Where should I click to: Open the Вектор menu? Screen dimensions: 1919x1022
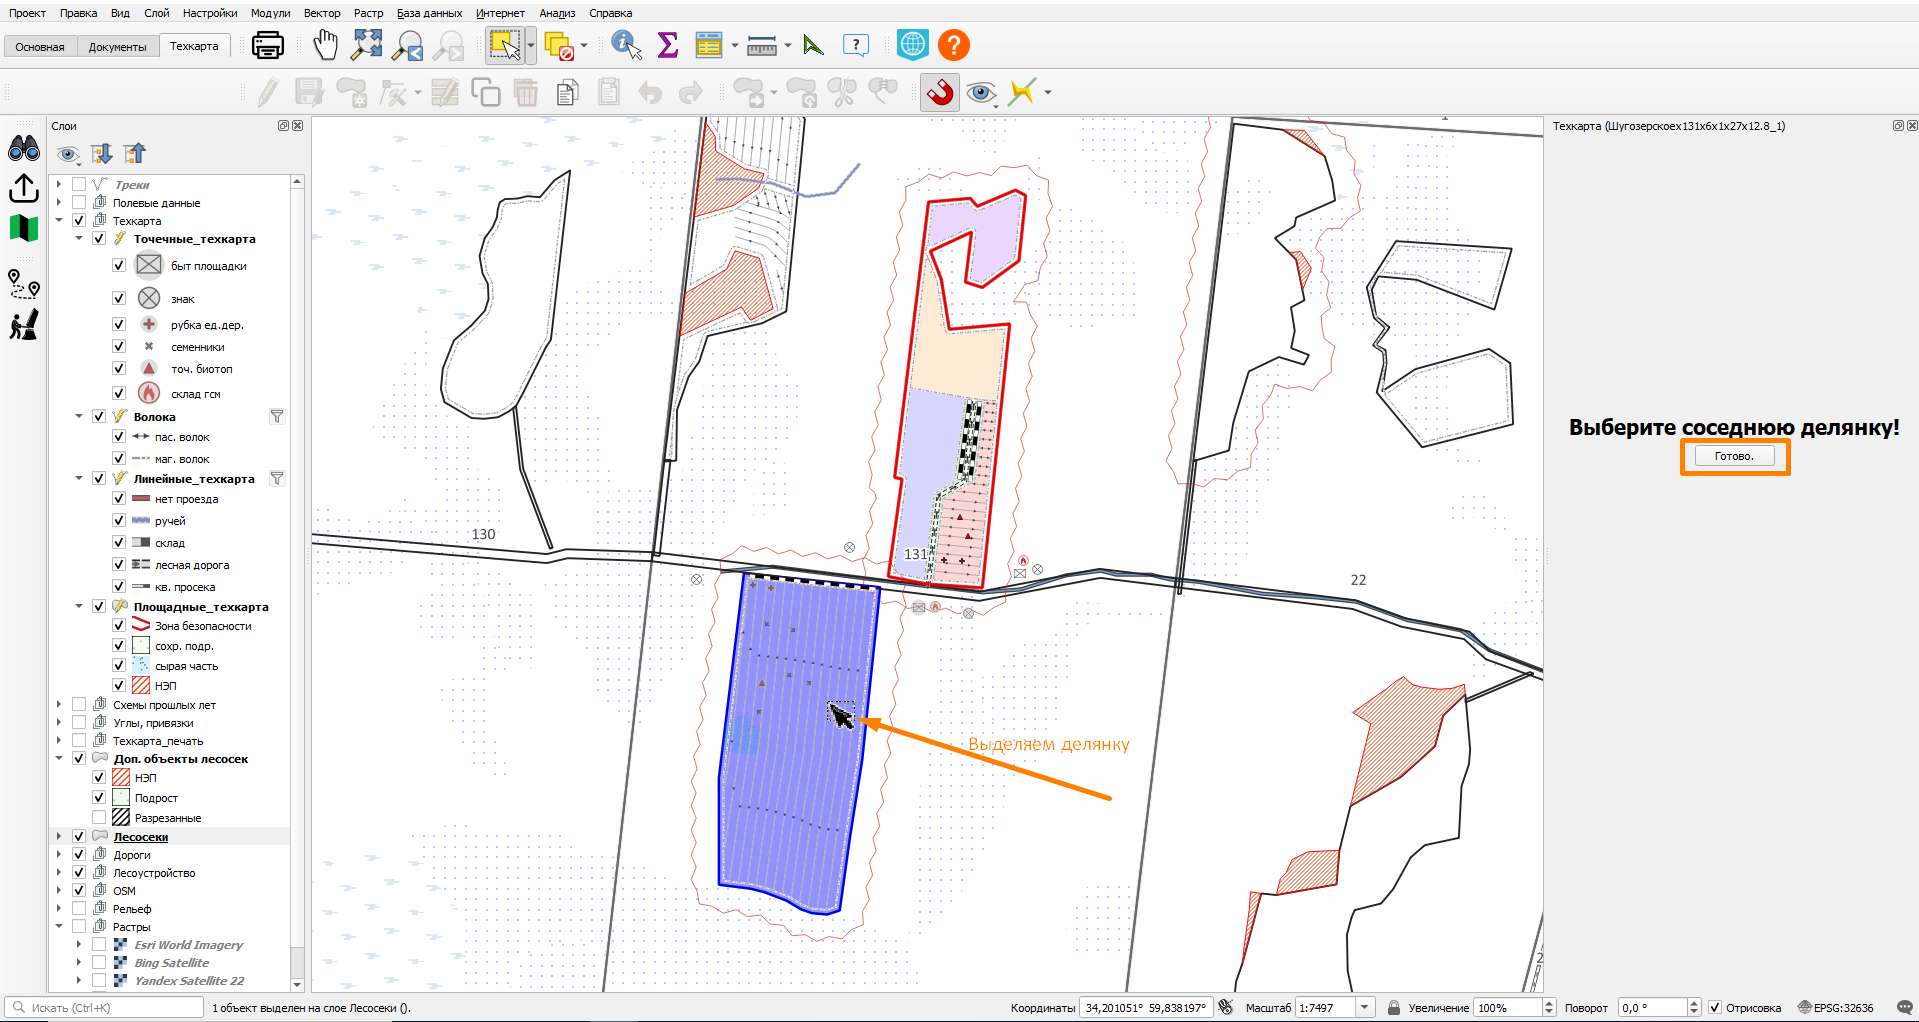click(x=322, y=13)
